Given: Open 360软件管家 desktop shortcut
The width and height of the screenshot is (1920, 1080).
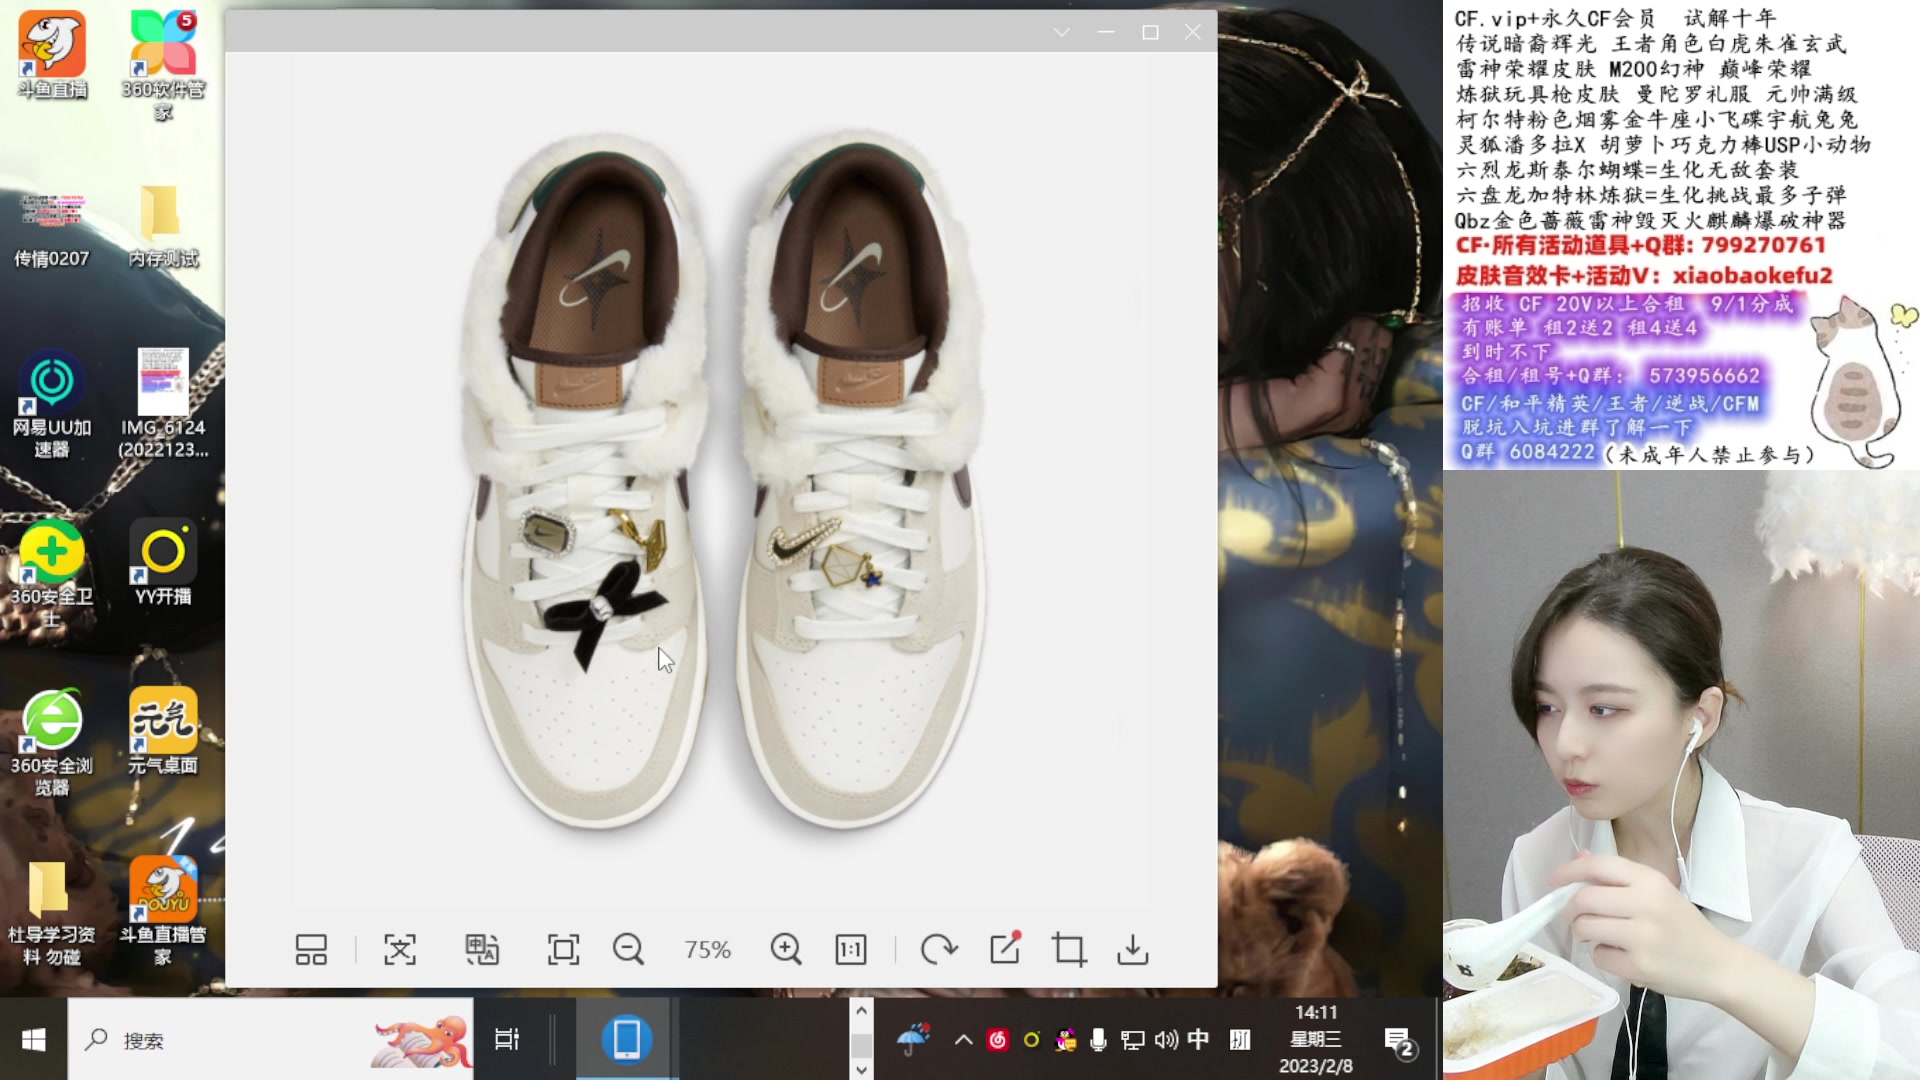Looking at the screenshot, I should [x=163, y=65].
